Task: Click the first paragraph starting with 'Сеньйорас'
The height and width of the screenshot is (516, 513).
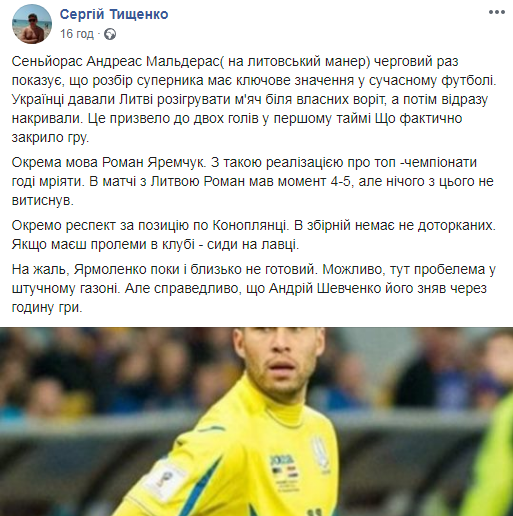Action: click(x=254, y=99)
